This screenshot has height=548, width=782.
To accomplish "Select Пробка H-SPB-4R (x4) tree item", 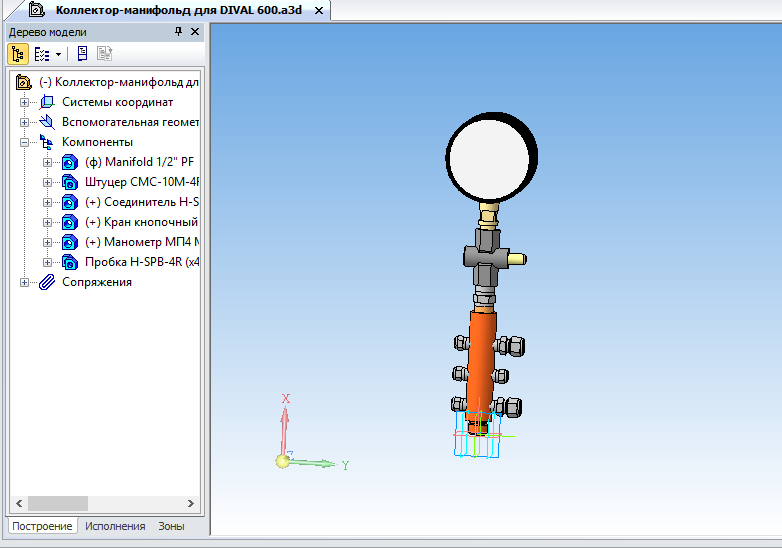I will [x=142, y=262].
